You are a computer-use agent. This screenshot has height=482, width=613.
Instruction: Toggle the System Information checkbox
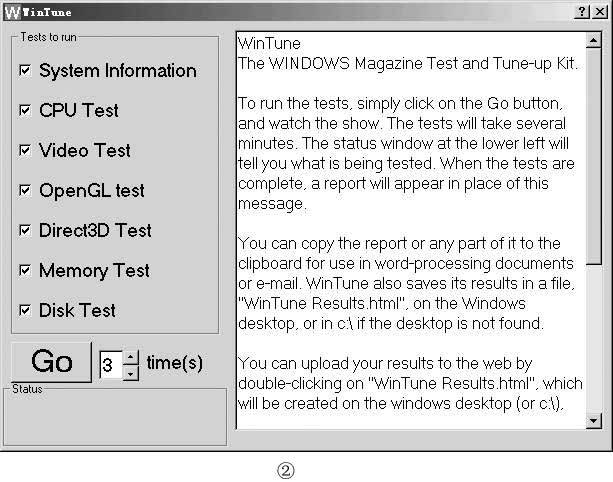tap(25, 71)
